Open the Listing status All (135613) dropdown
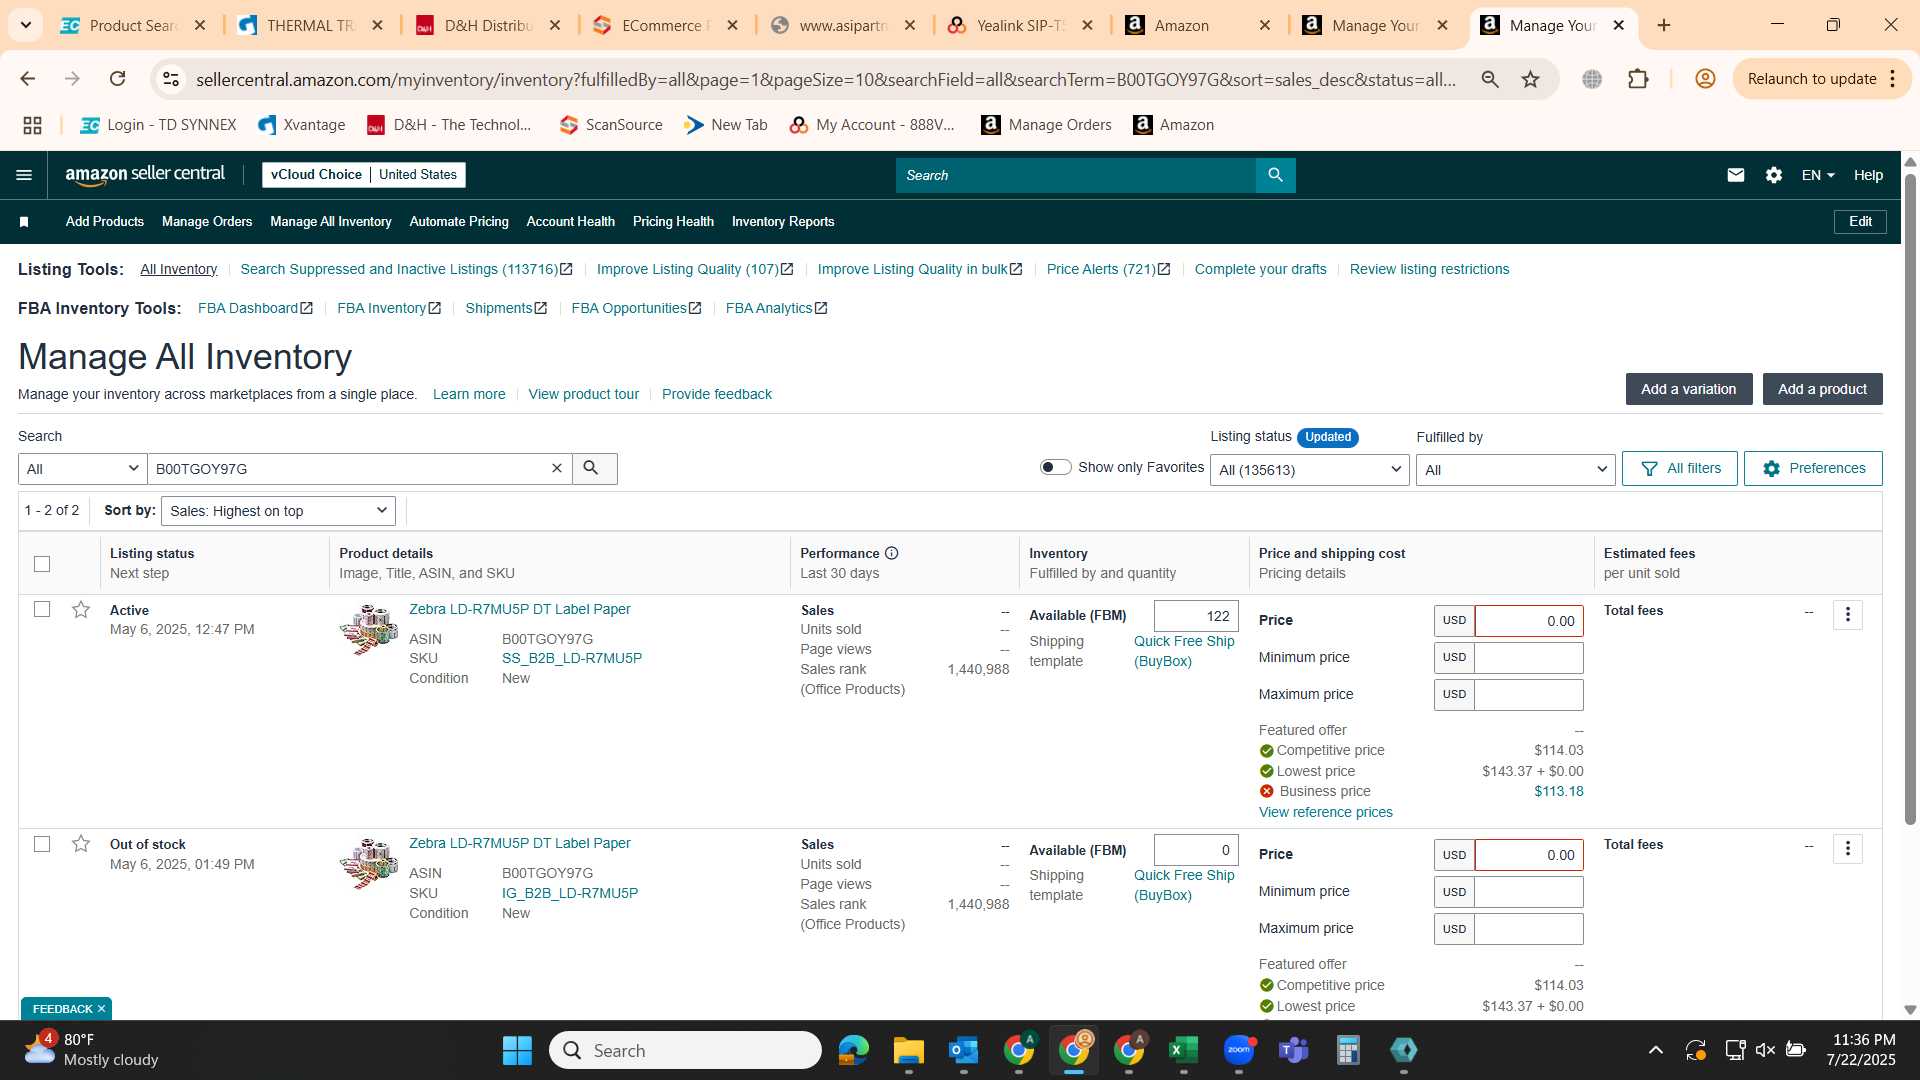The height and width of the screenshot is (1080, 1920). pos(1309,470)
